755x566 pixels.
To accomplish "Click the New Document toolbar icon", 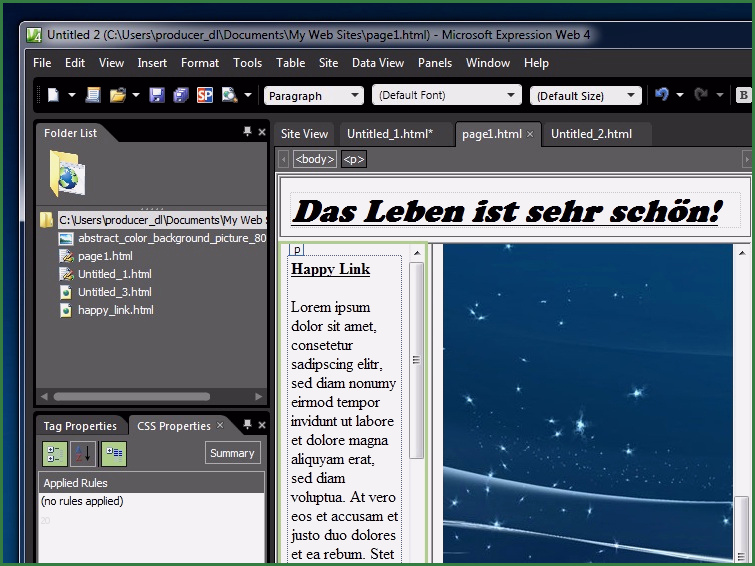I will (x=53, y=96).
